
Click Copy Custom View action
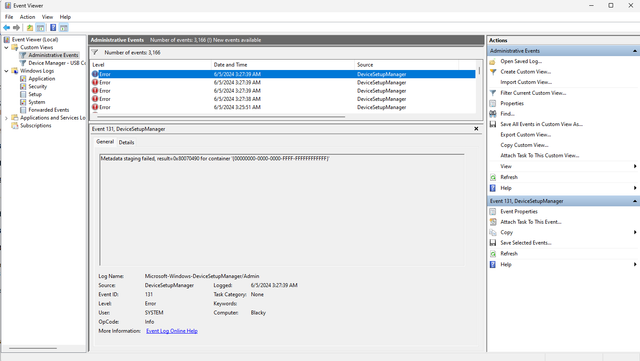524,145
